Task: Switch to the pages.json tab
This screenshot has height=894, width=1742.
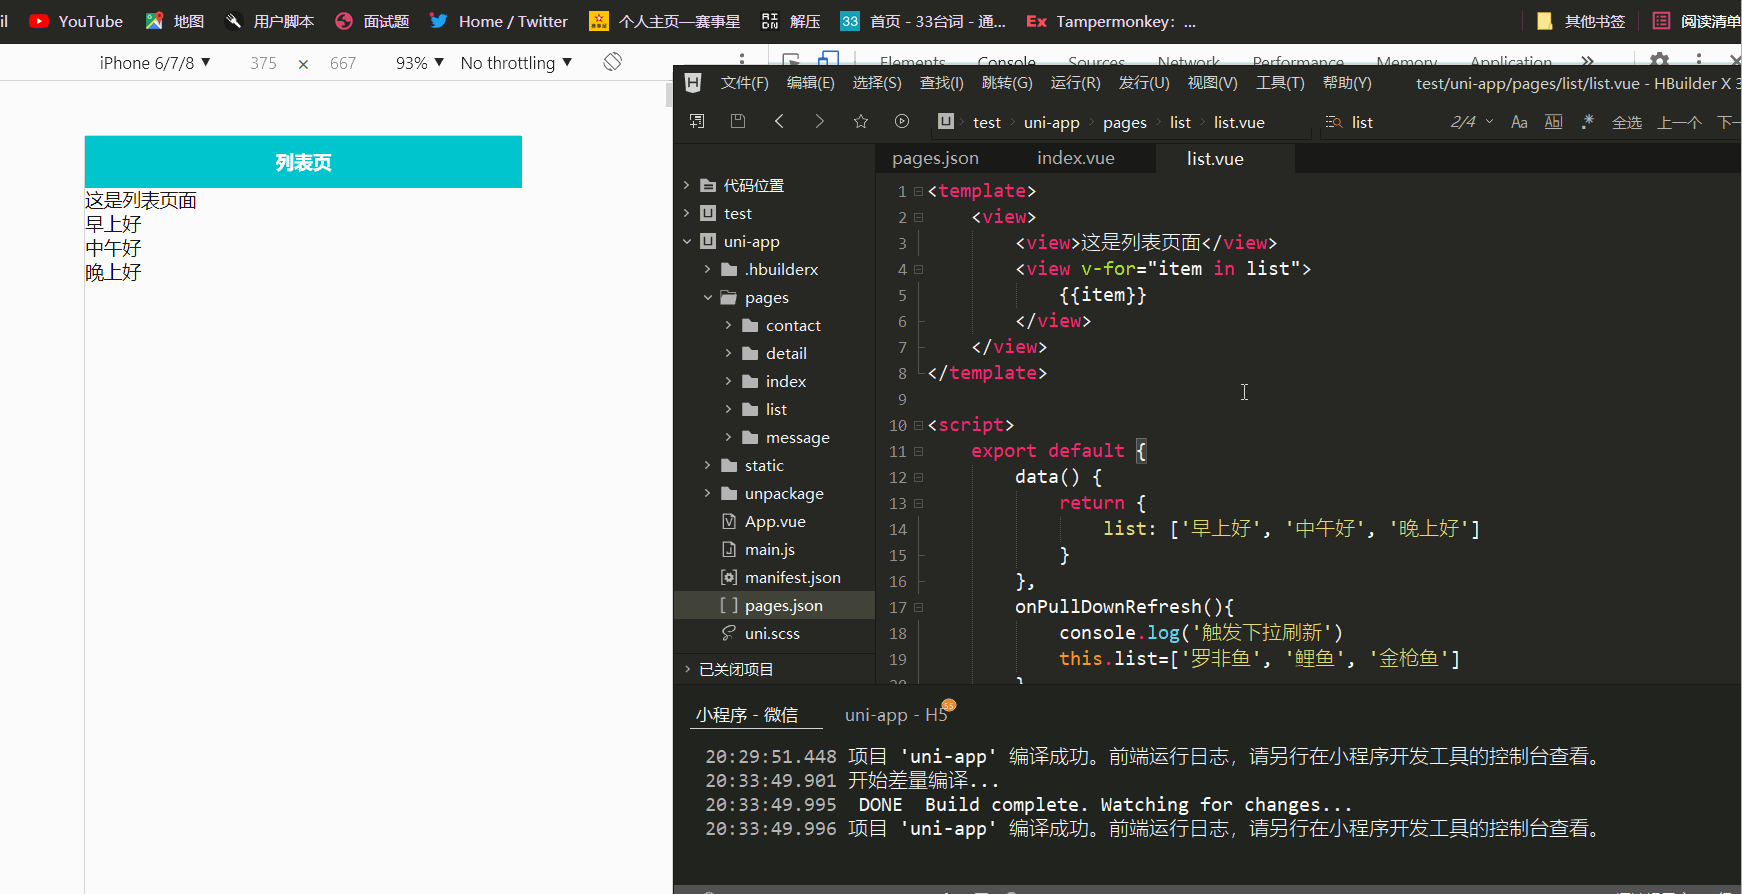Action: 935,158
